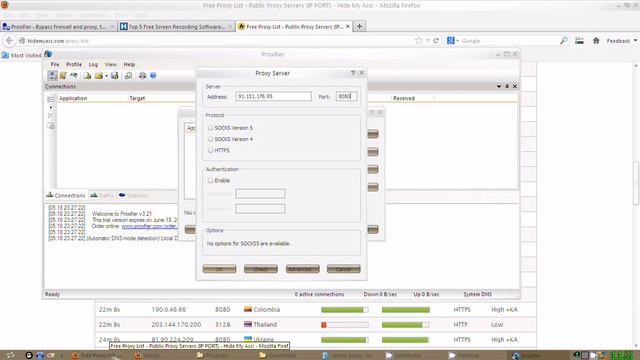
Task: Go to the Firefox home page icon
Action: pyautogui.click(x=596, y=40)
